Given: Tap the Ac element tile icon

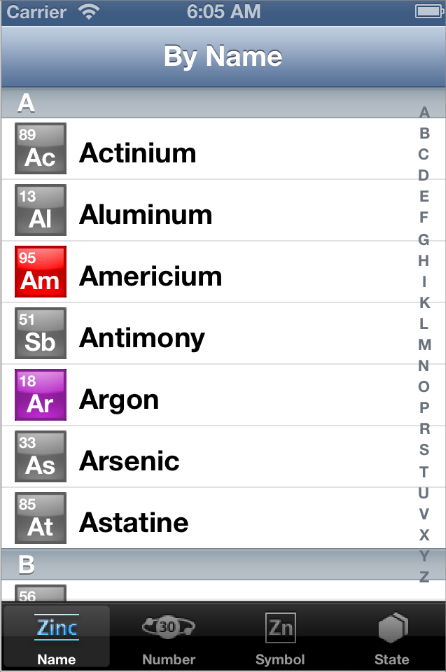Looking at the screenshot, I should [x=41, y=148].
